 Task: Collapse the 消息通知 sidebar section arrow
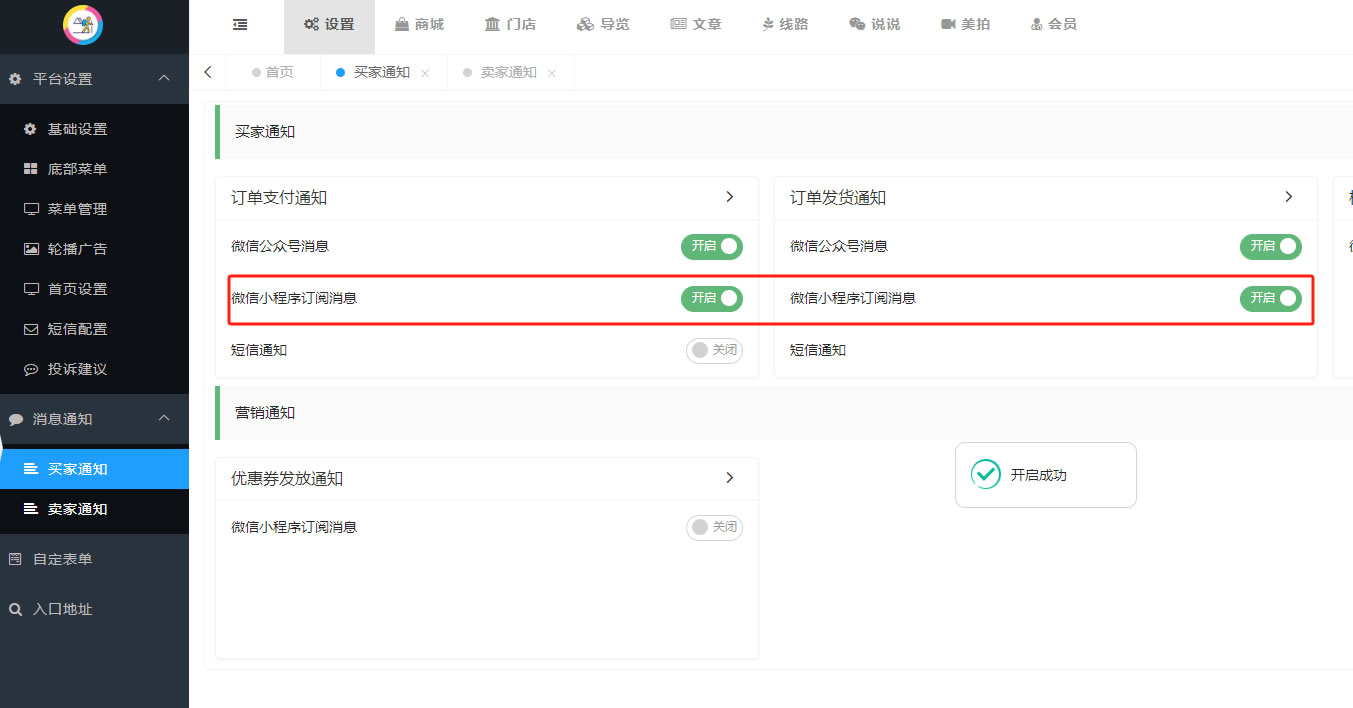[x=164, y=418]
